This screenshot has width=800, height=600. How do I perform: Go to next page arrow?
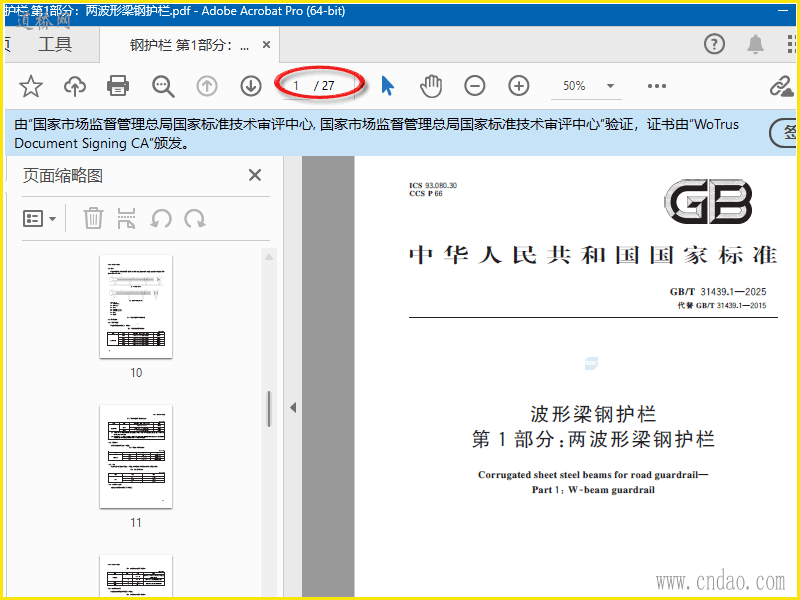pos(251,86)
